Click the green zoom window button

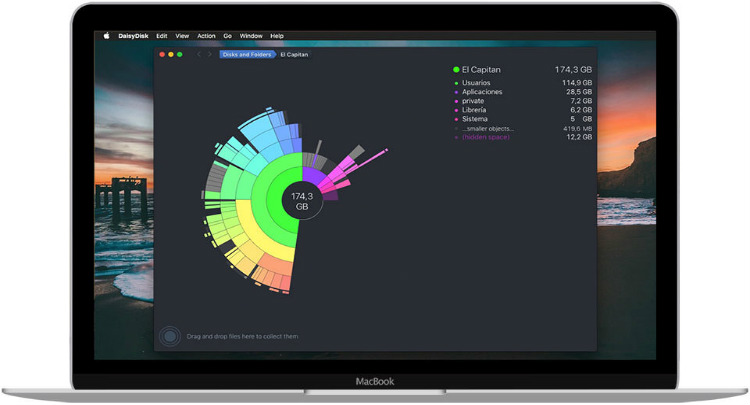(x=180, y=55)
